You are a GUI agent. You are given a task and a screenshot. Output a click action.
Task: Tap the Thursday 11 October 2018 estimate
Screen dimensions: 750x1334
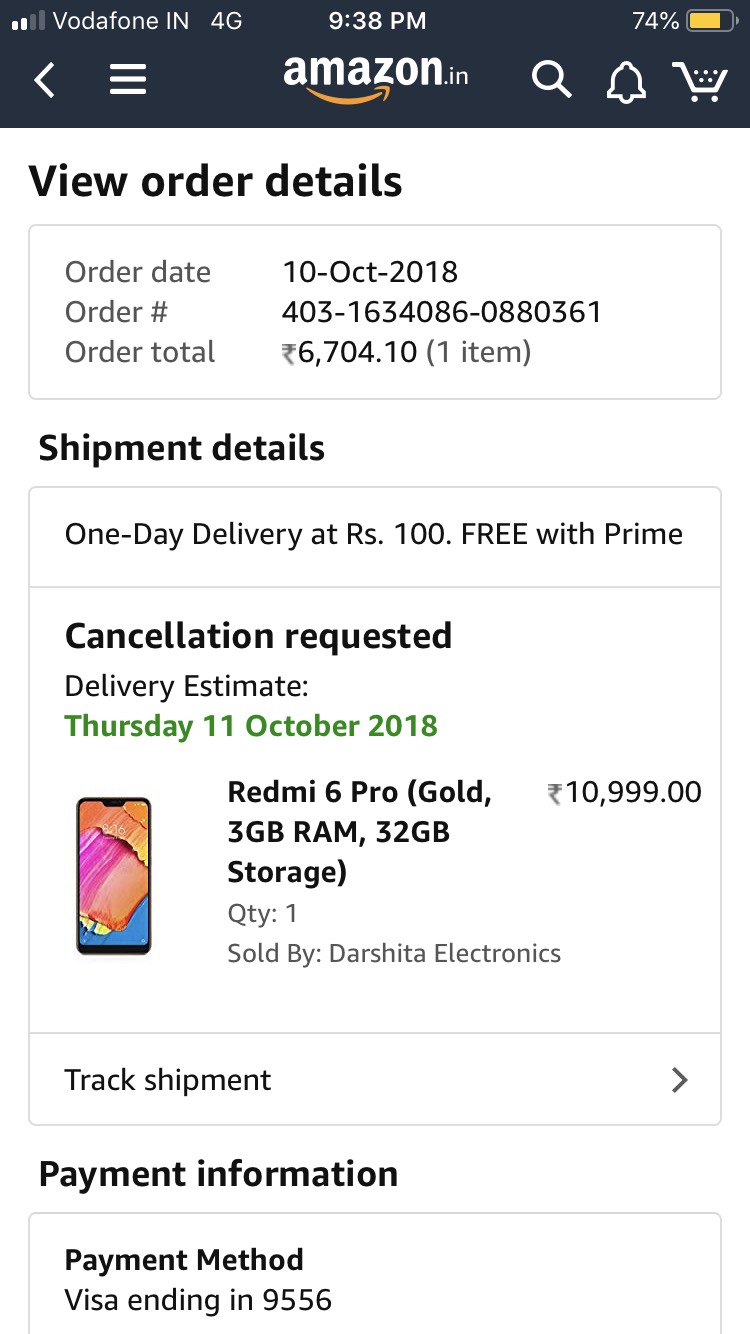pos(251,726)
